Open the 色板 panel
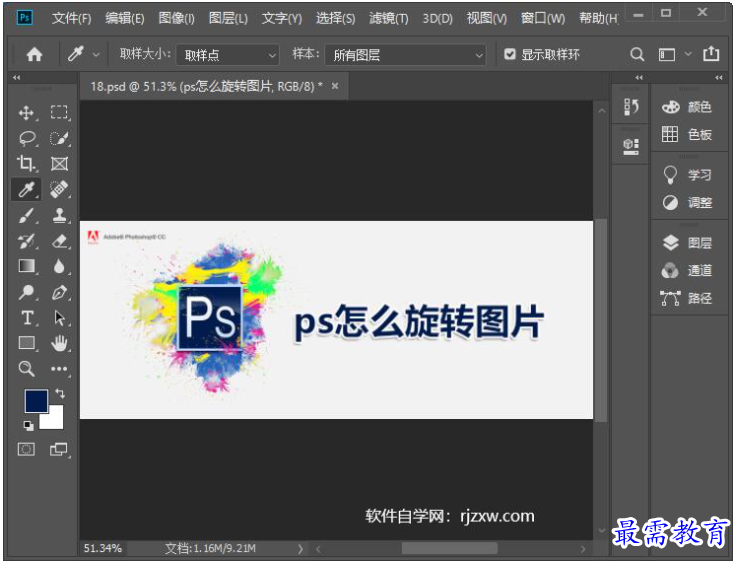 click(686, 135)
